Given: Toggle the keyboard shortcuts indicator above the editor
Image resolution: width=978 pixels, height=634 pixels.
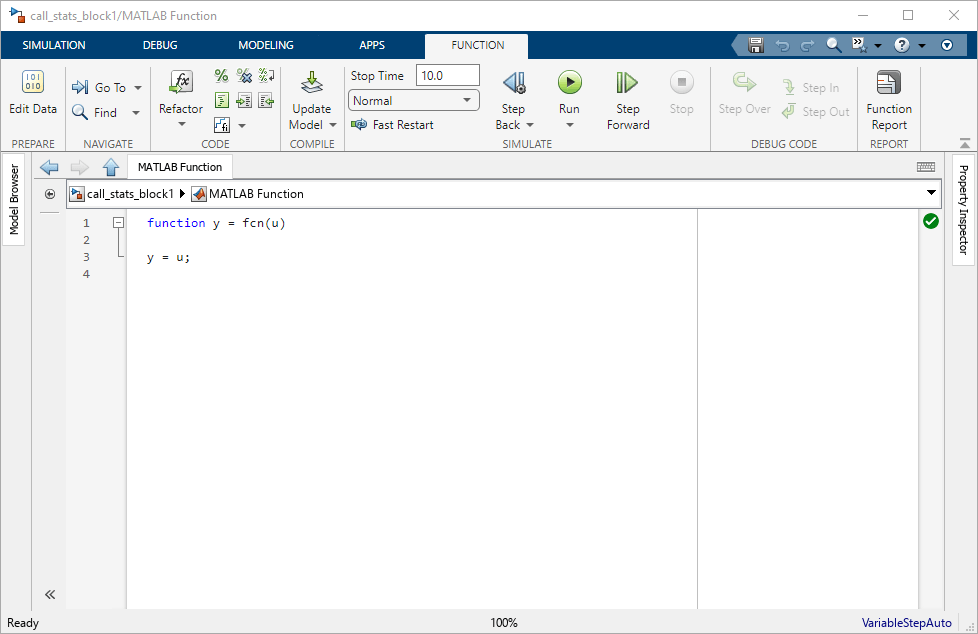Looking at the screenshot, I should point(925,166).
